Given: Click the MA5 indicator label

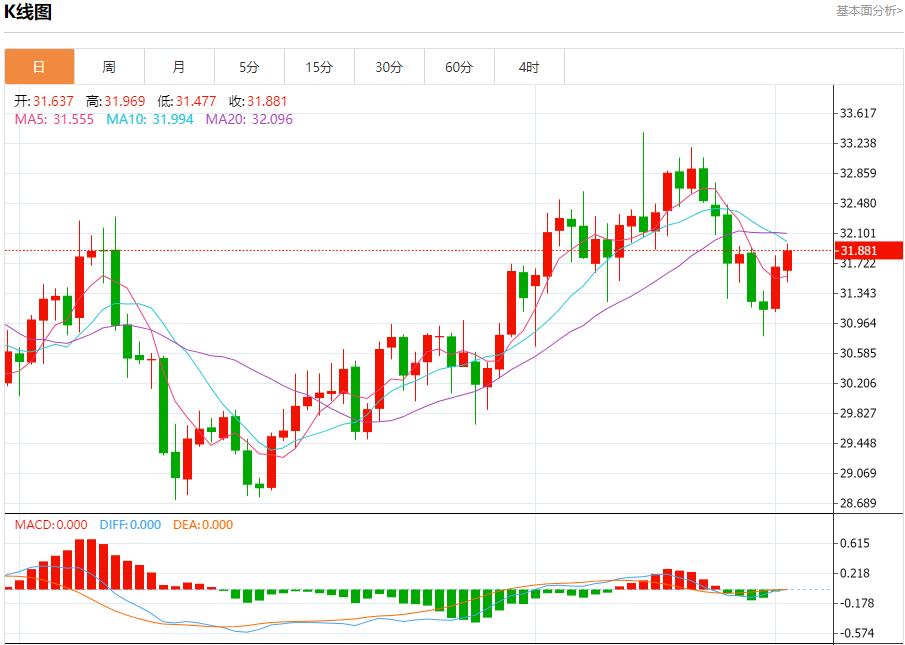Looking at the screenshot, I should 54,119.
